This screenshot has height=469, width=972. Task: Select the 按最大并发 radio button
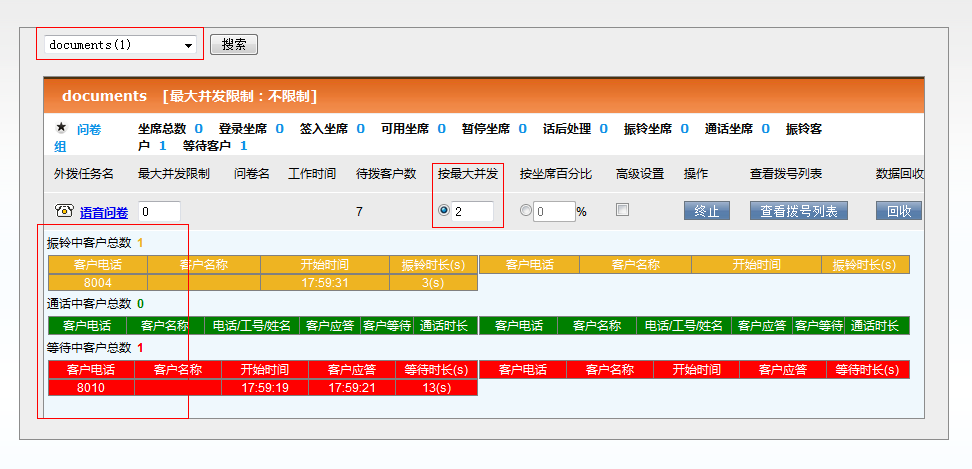pos(444,211)
